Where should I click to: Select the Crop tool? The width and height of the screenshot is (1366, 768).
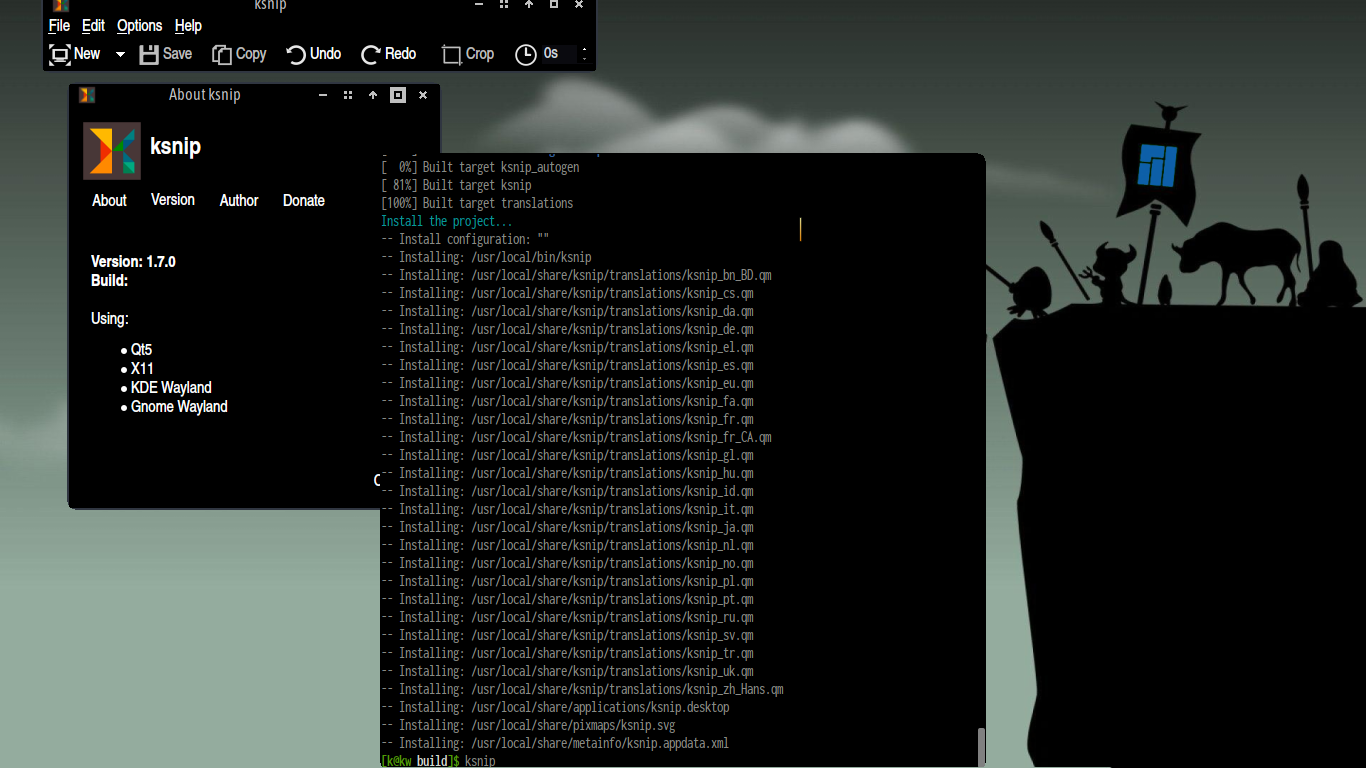467,54
